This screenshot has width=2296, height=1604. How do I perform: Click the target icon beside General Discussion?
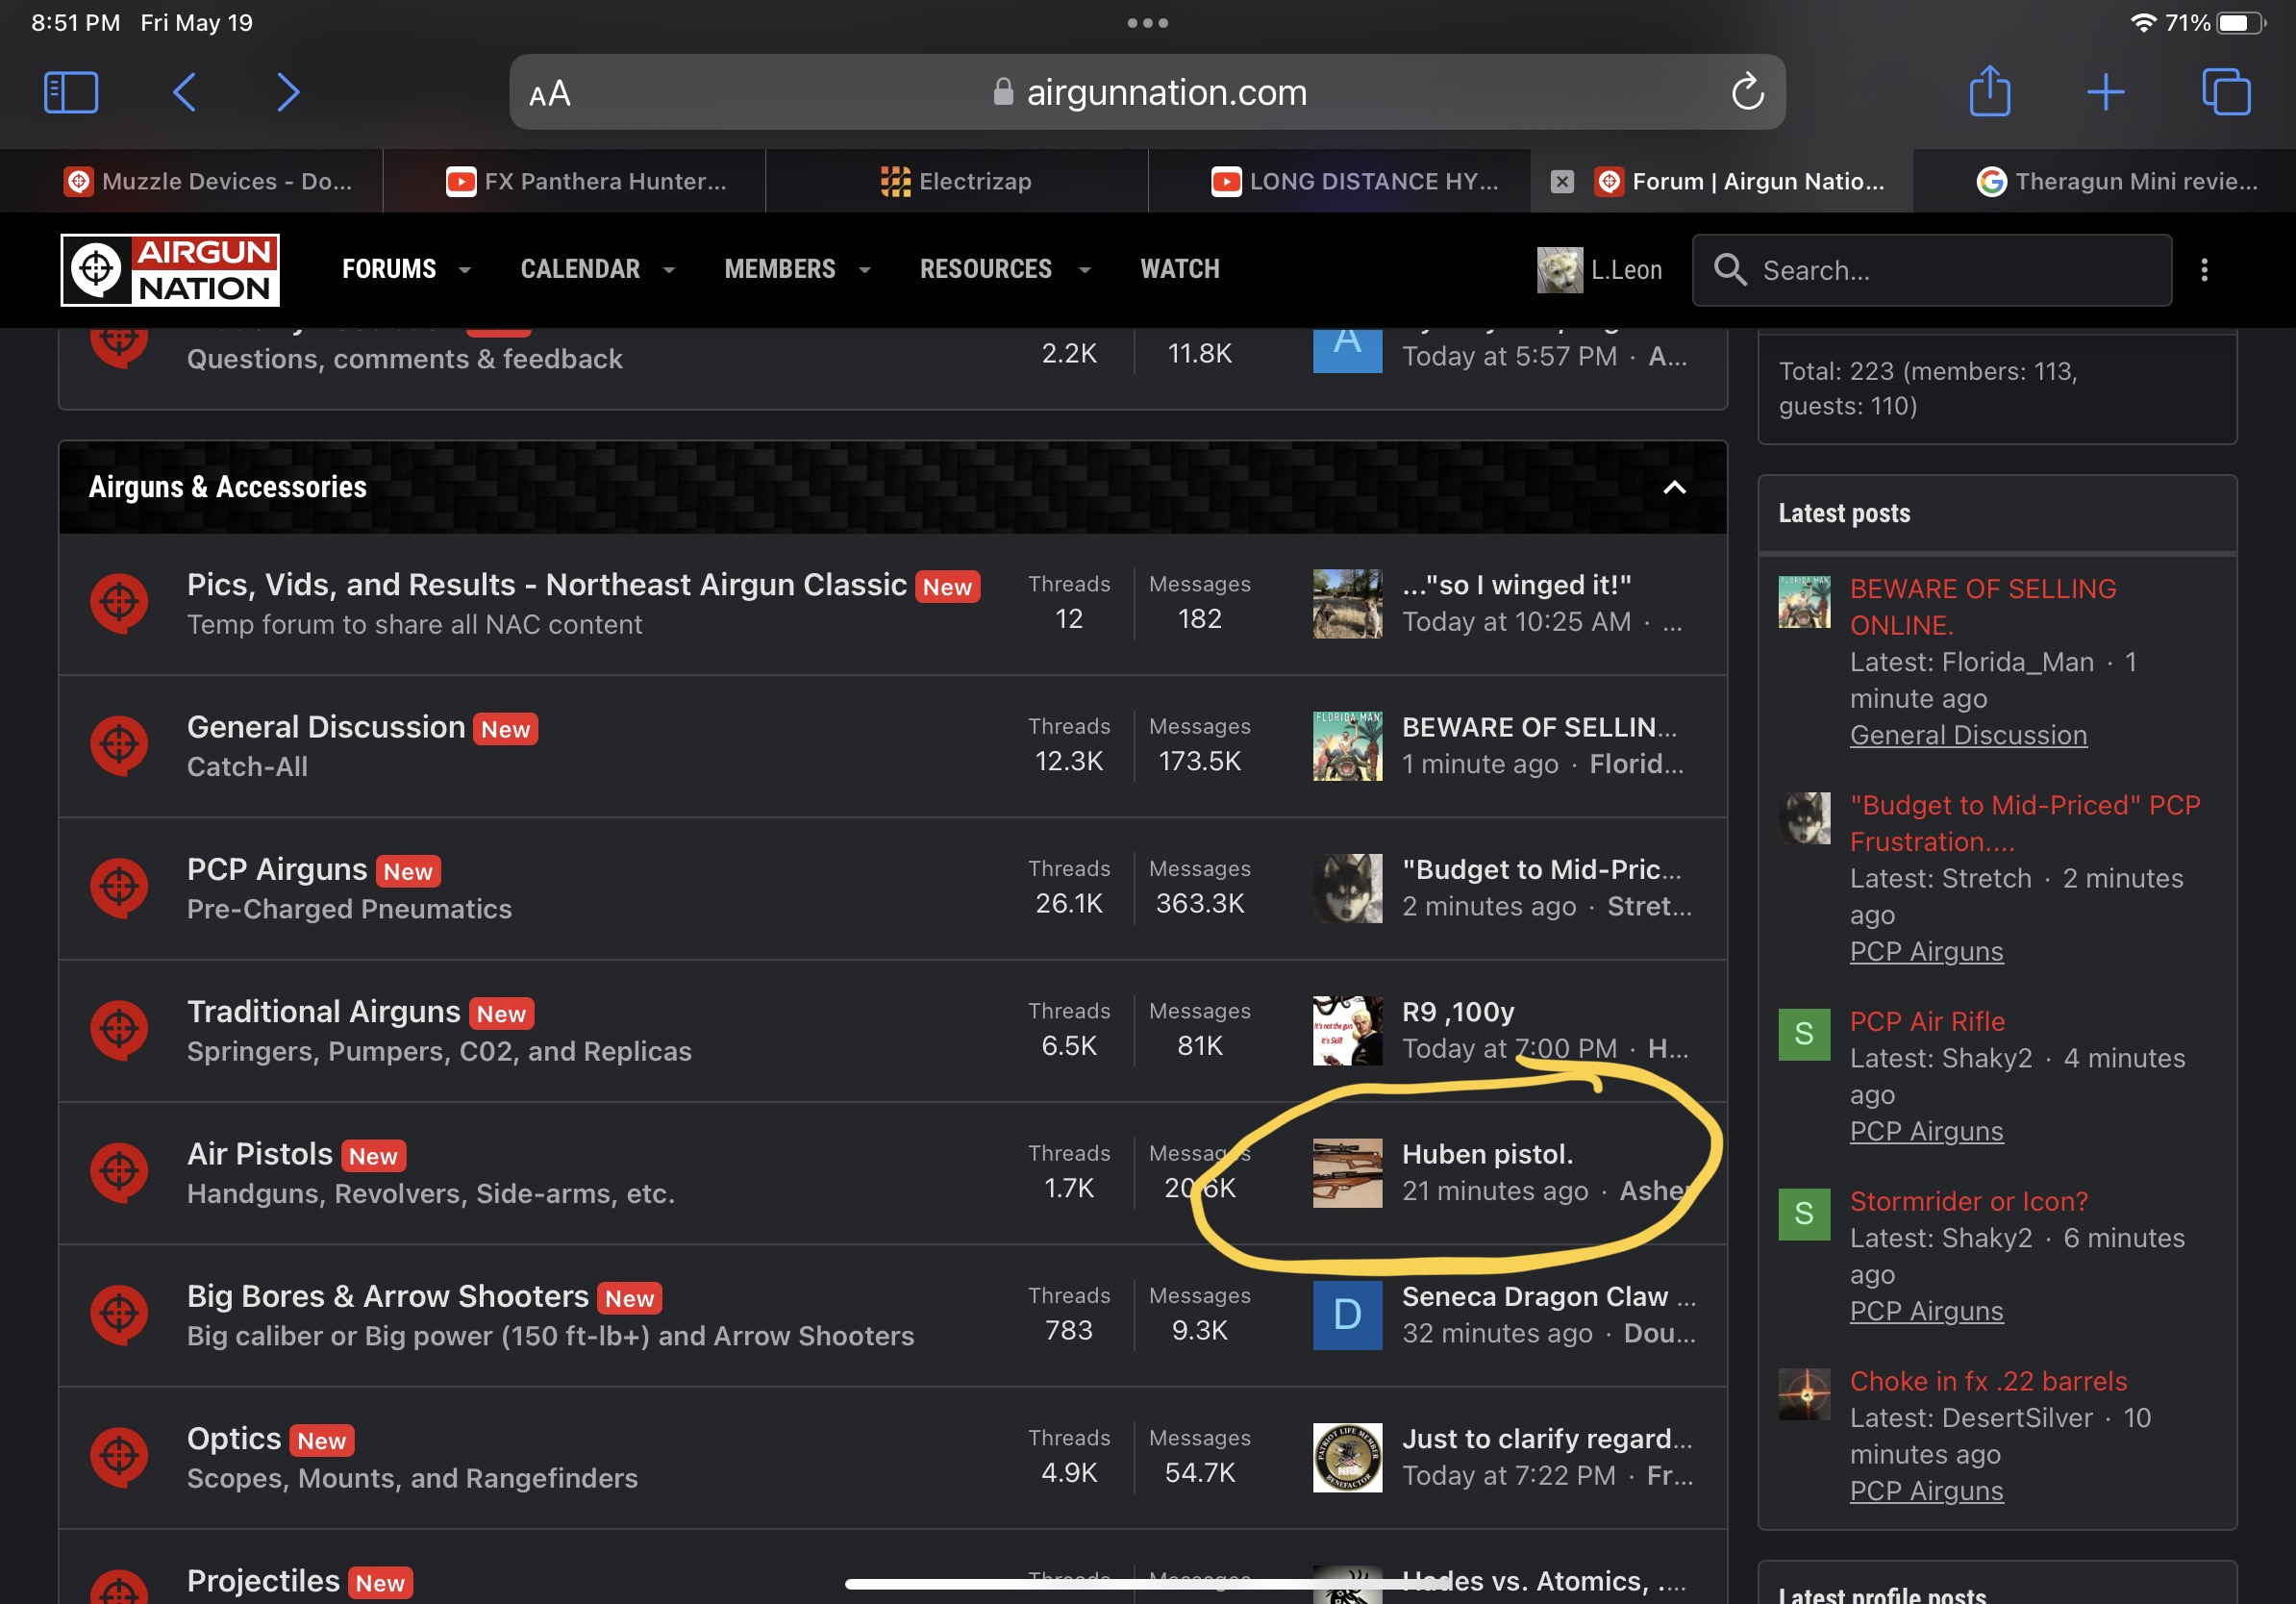pos(119,745)
